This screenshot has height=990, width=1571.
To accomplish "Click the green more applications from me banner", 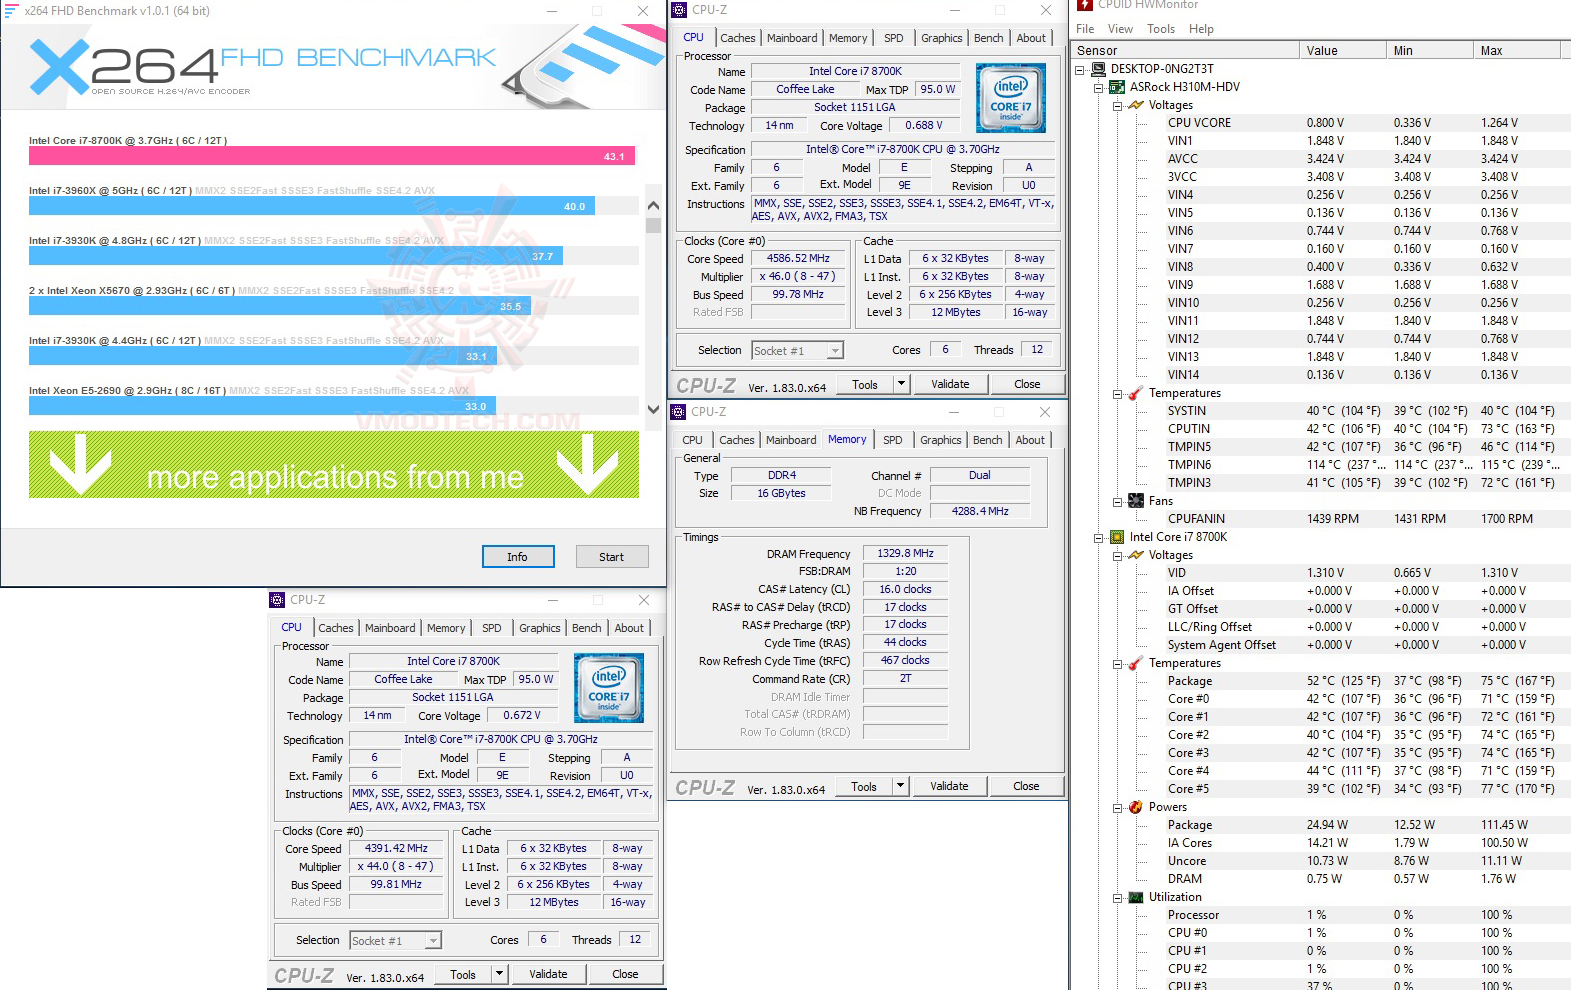I will tap(334, 465).
